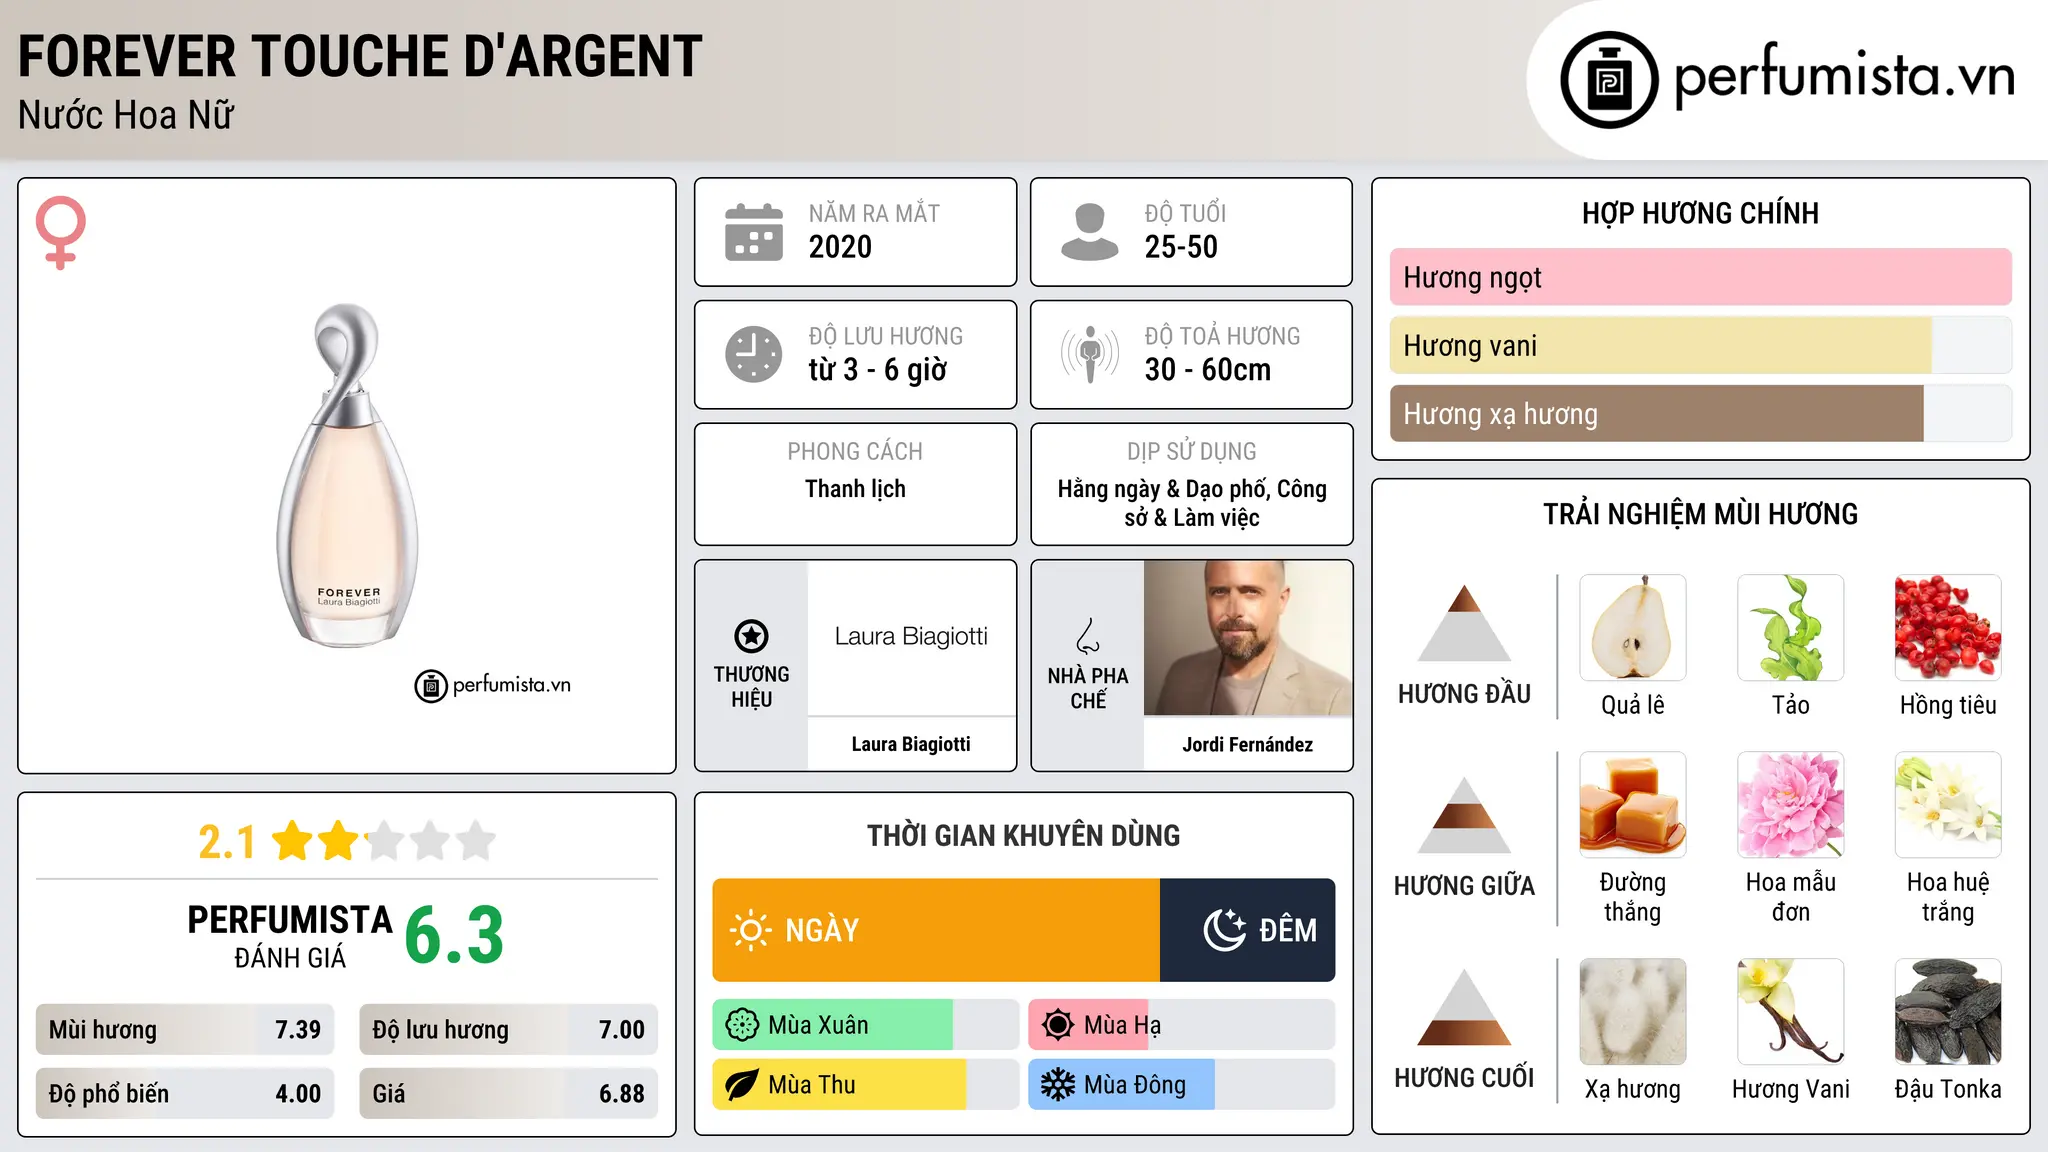Open the Laura Biagiotti brand name link
This screenshot has width=2048, height=1152.
click(x=911, y=744)
